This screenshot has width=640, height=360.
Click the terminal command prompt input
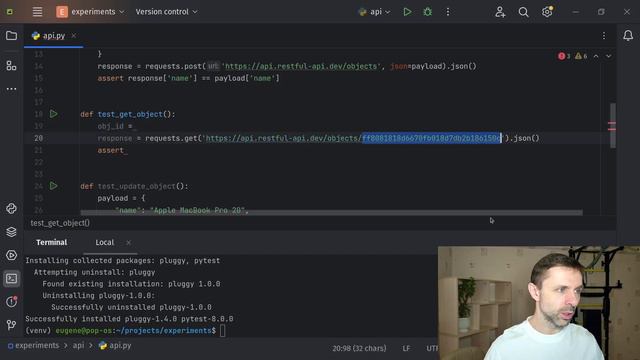[222, 331]
